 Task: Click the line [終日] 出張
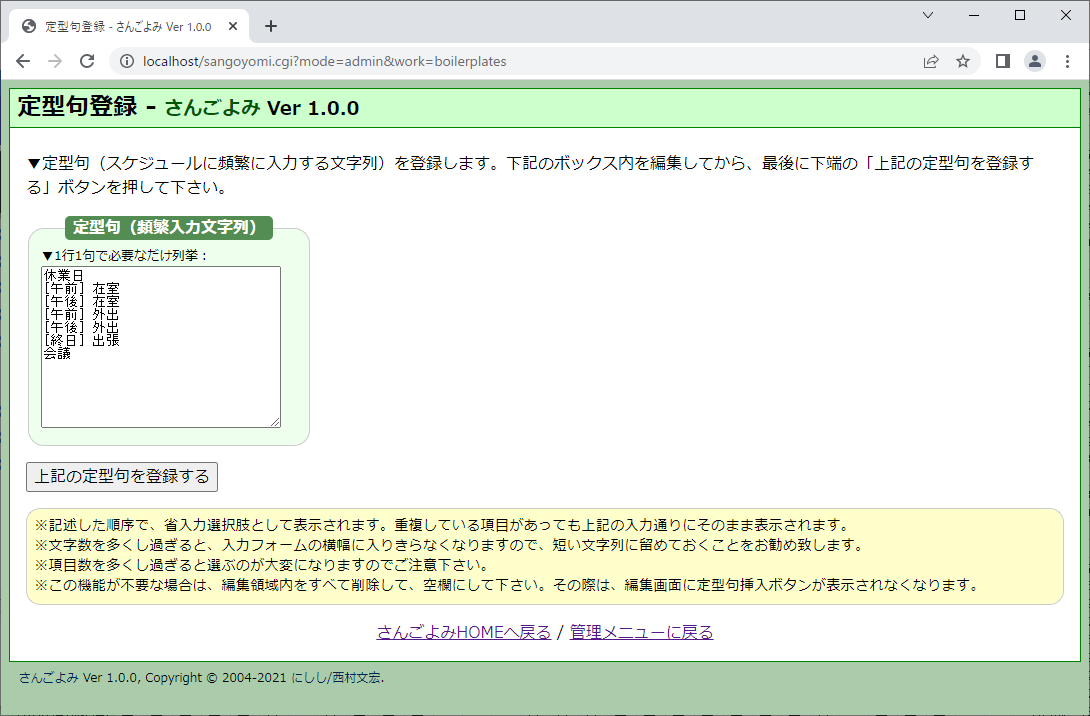click(81, 340)
